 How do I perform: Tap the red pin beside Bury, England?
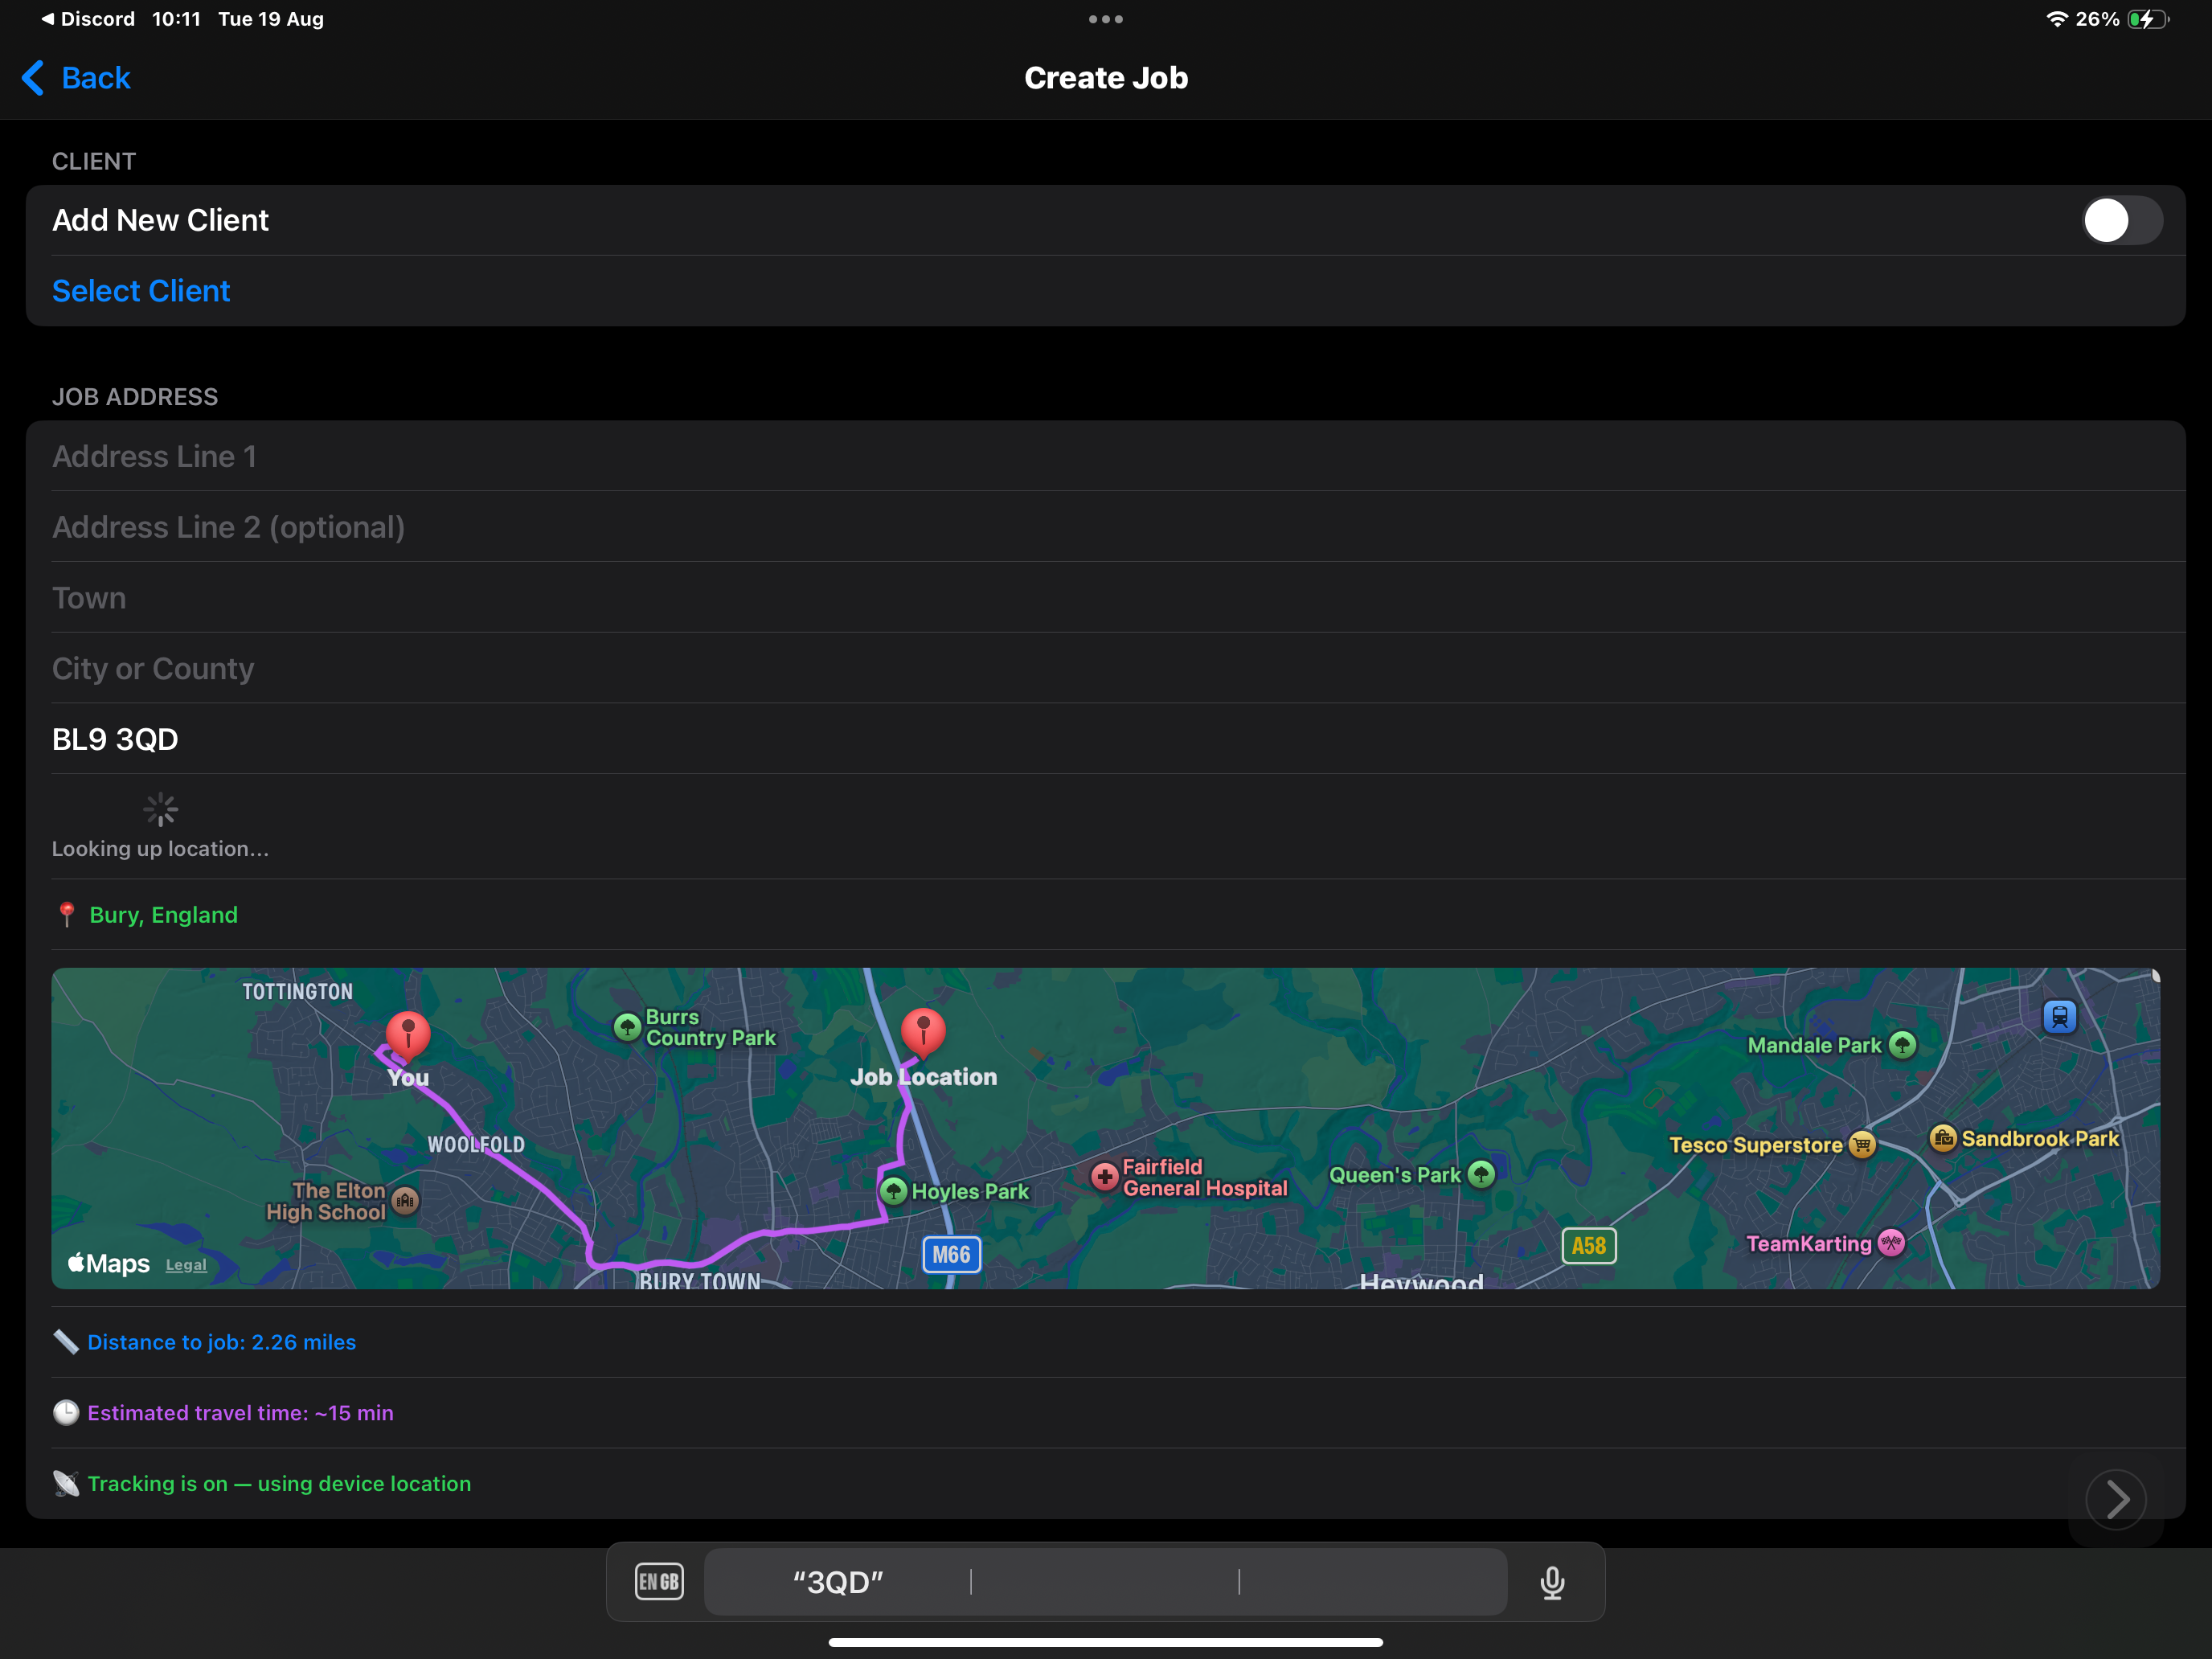tap(67, 915)
